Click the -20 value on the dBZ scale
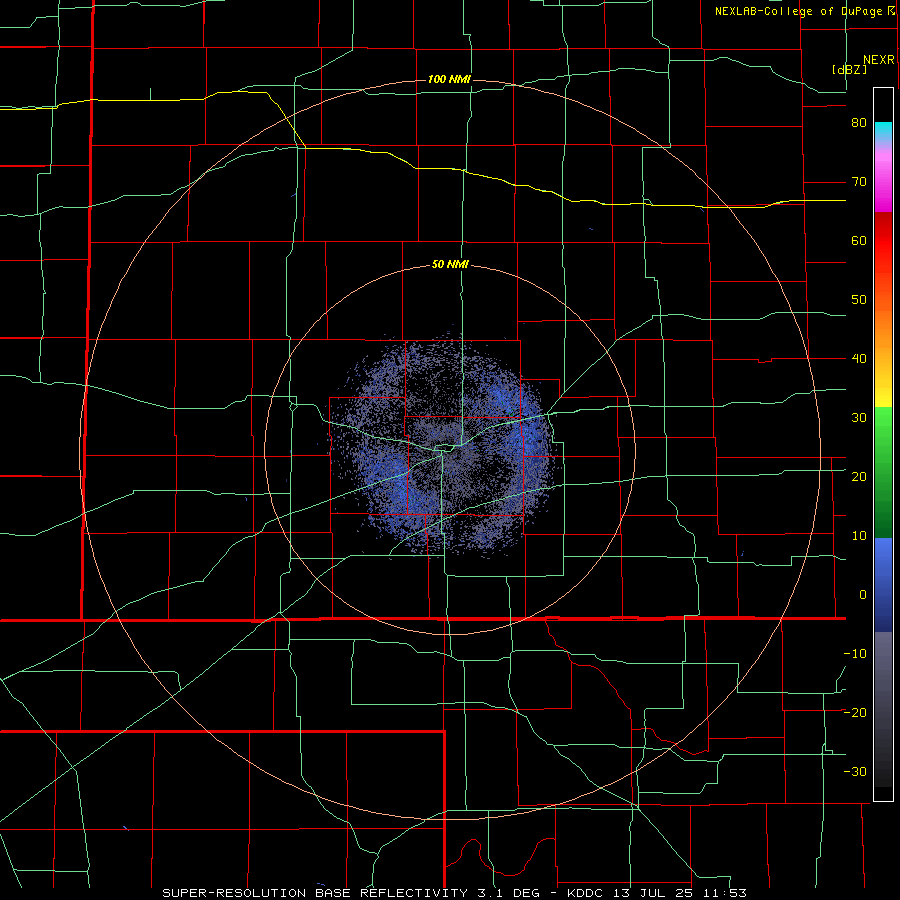The height and width of the screenshot is (900, 900). pos(855,712)
